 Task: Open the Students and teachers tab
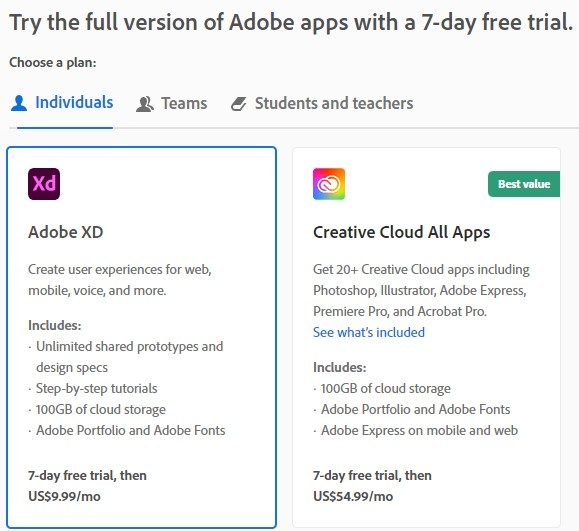click(322, 103)
